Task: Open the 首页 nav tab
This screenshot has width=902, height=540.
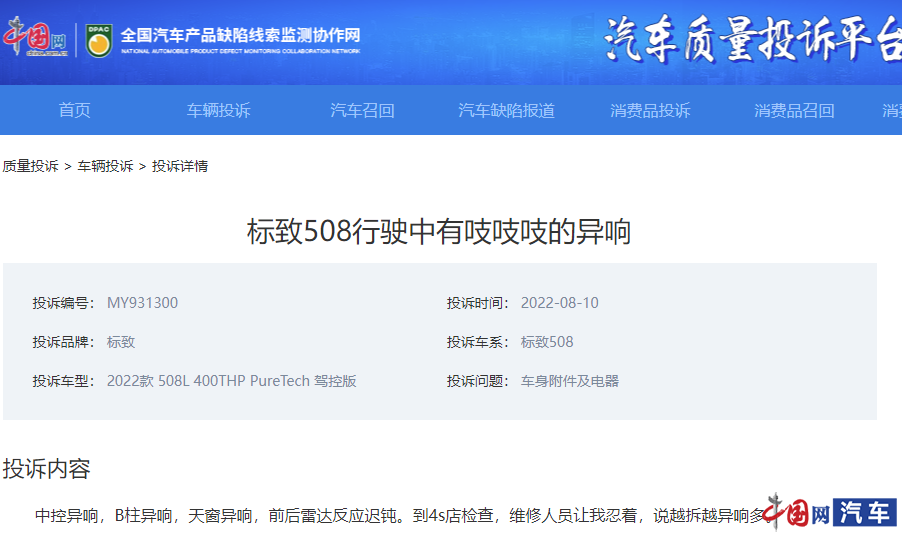Action: [74, 110]
